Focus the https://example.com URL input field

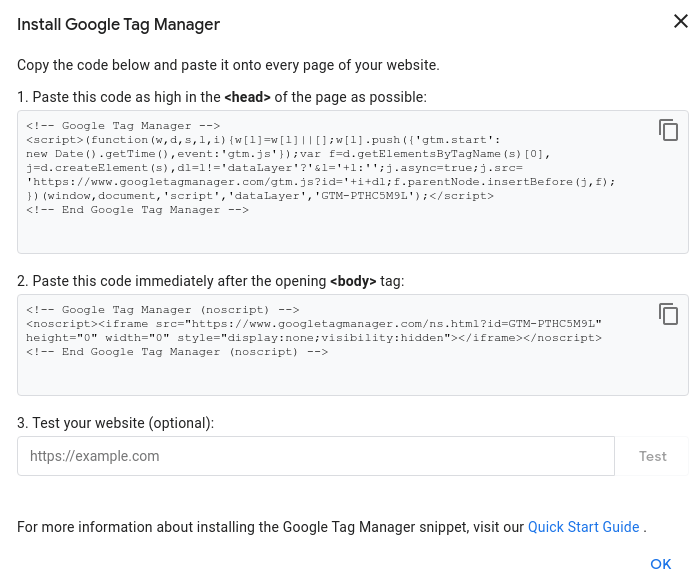315,456
